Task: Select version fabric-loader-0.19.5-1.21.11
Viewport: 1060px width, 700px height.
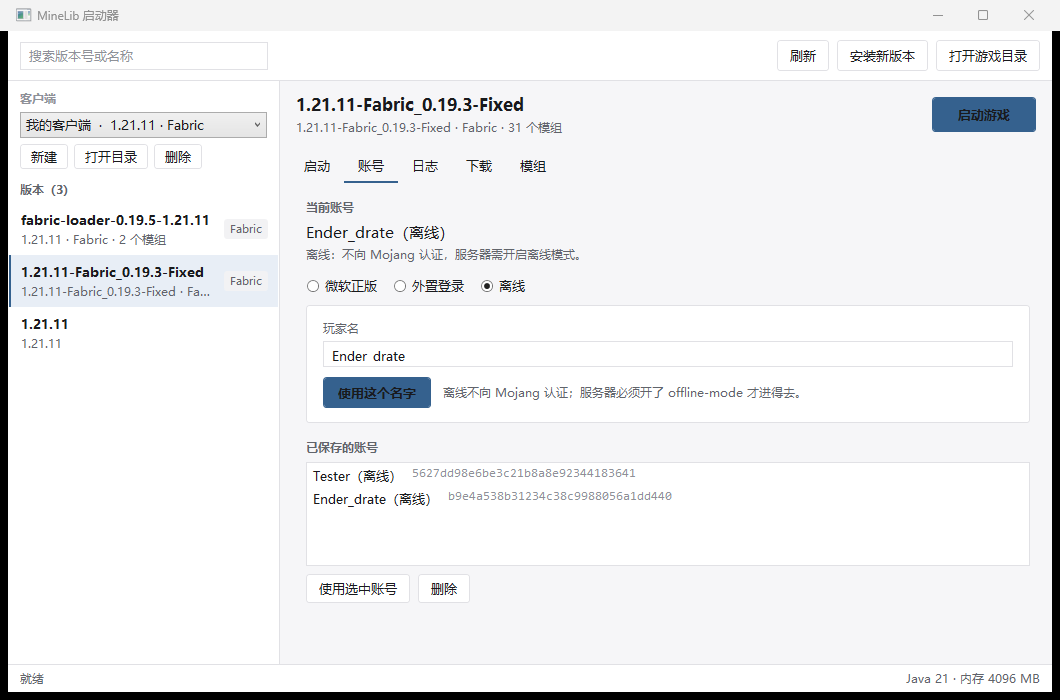Action: click(143, 229)
